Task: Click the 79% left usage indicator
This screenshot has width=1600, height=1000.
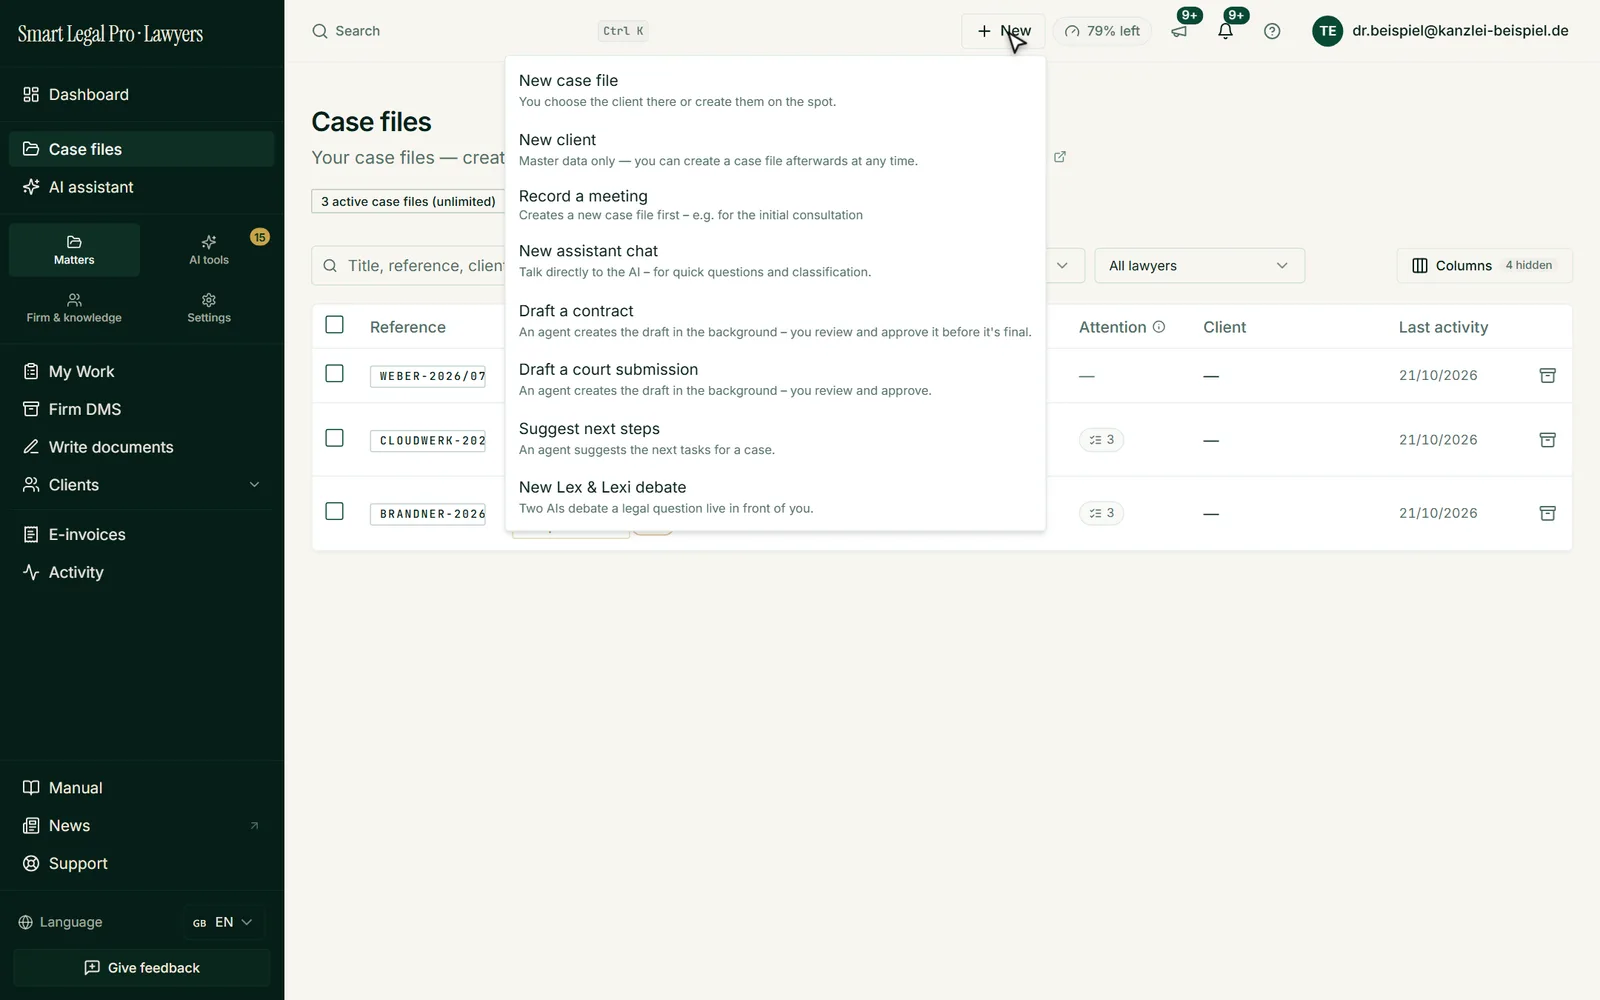Action: coord(1102,31)
